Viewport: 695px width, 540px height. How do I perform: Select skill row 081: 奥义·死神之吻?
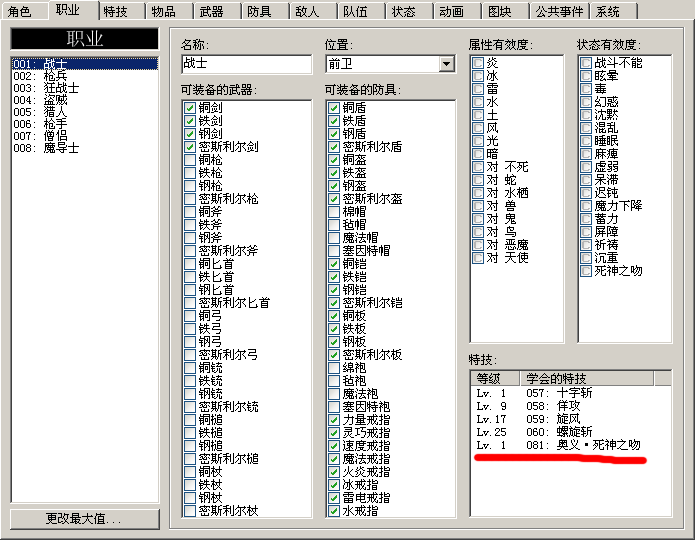(x=570, y=445)
